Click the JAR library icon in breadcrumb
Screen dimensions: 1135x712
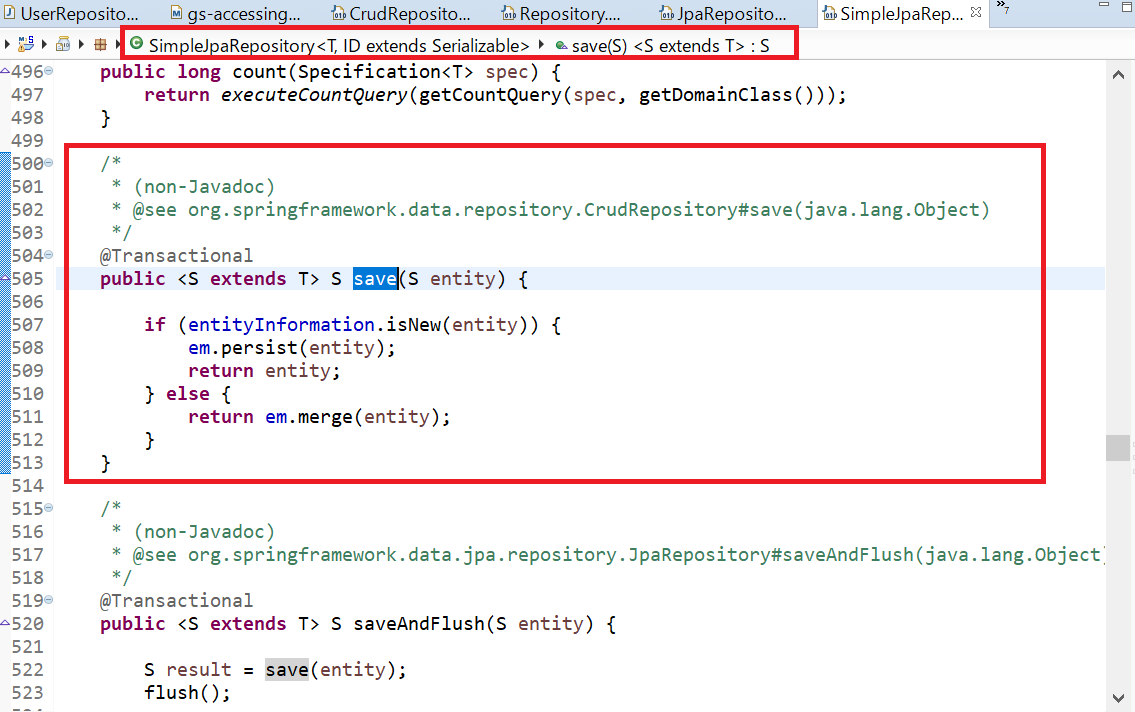[62, 45]
